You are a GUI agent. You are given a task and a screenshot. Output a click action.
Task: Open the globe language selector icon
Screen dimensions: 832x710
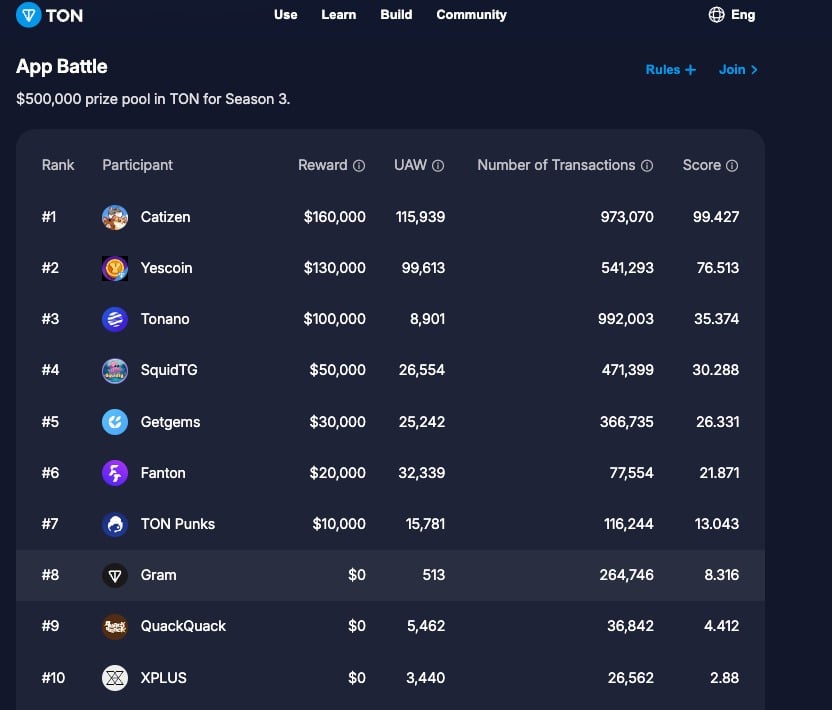point(716,15)
